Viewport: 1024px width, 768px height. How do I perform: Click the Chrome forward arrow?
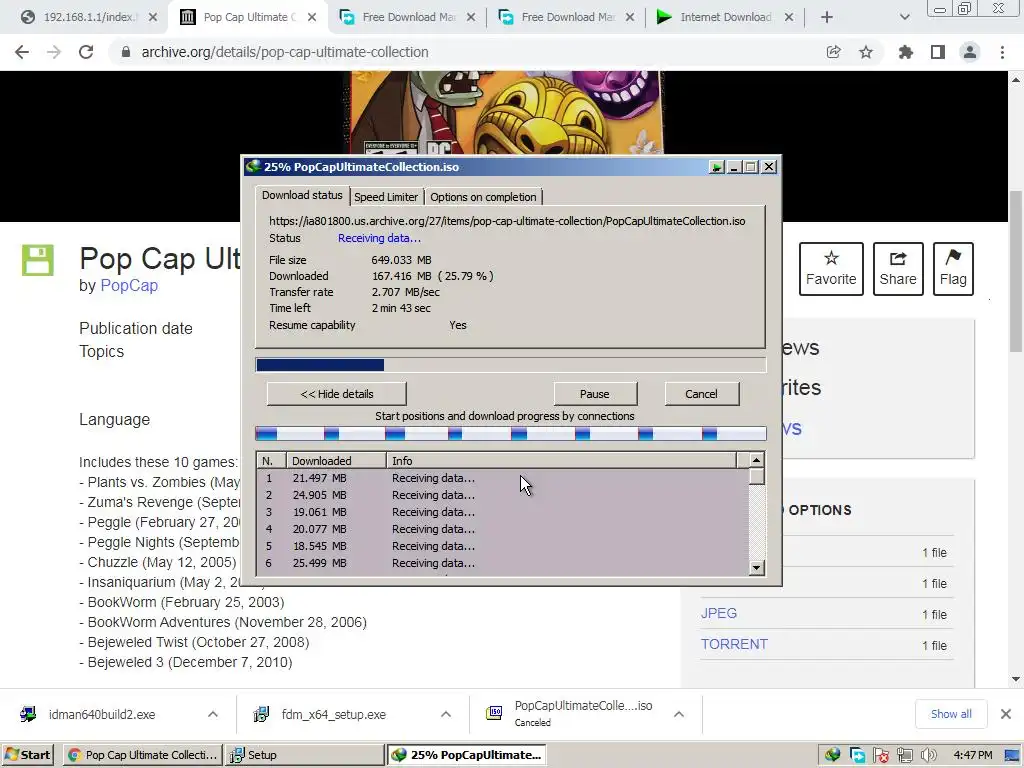(54, 52)
